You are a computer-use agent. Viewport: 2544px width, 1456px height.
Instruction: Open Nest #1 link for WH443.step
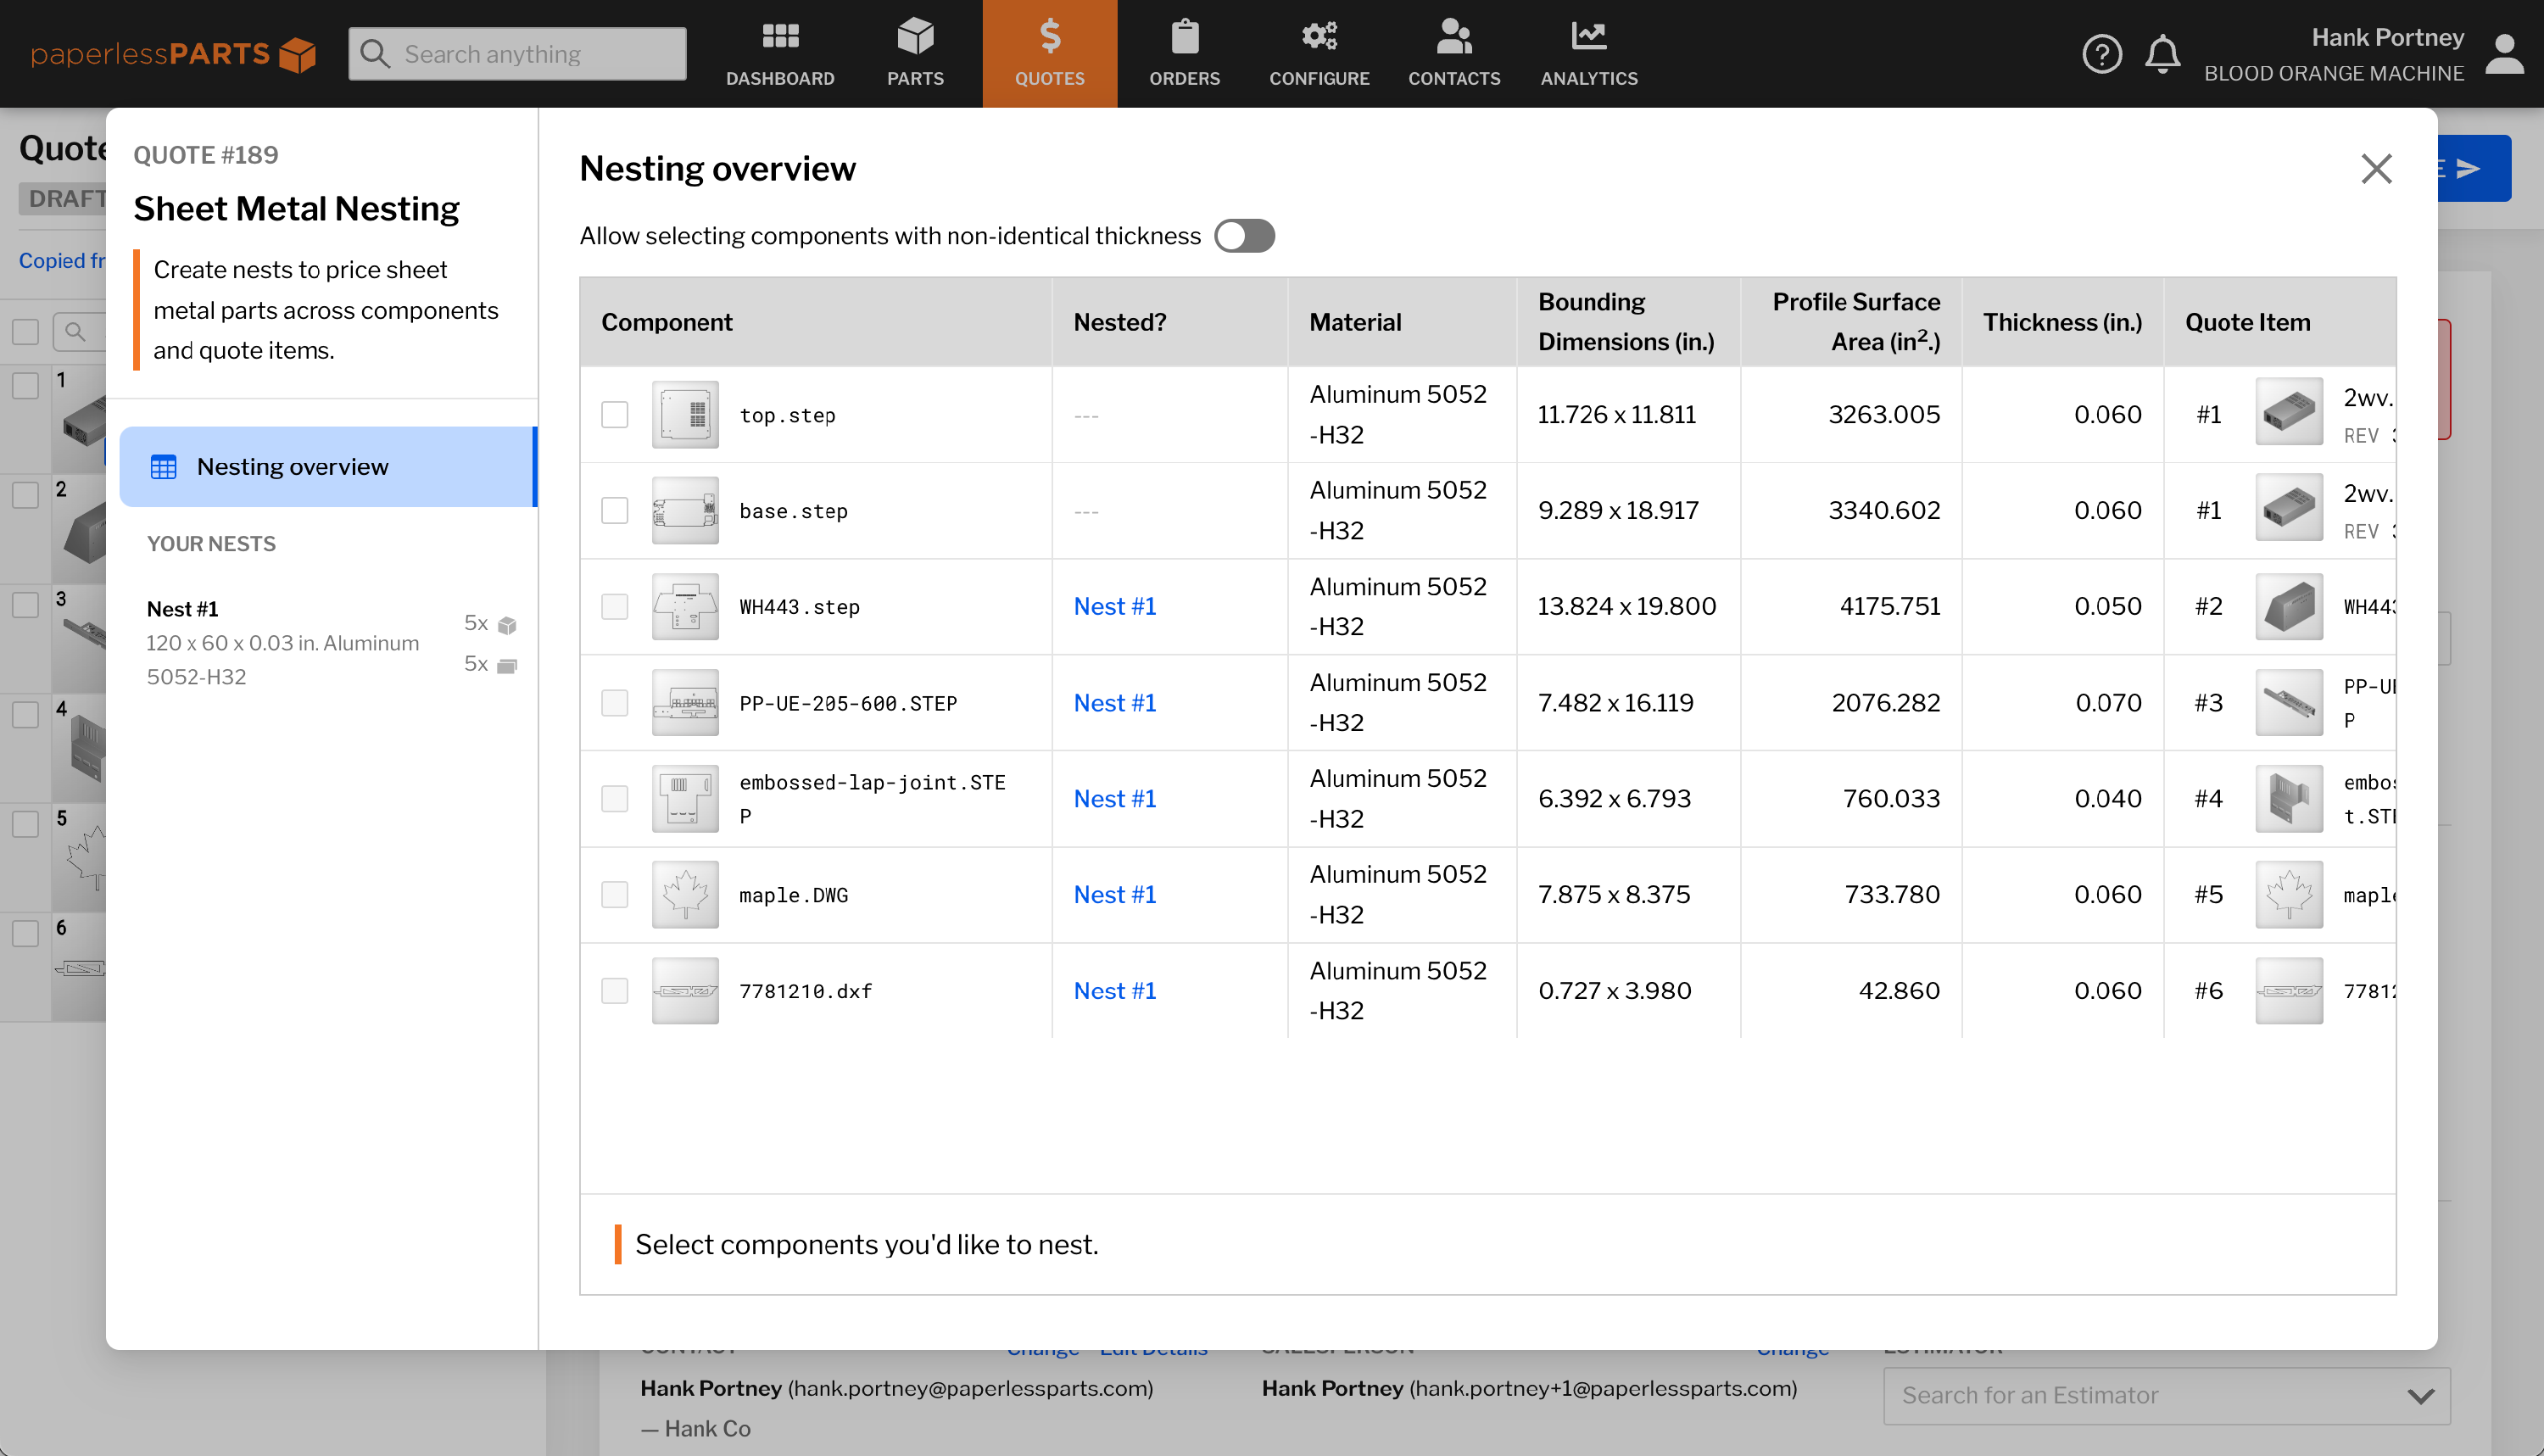pyautogui.click(x=1114, y=606)
